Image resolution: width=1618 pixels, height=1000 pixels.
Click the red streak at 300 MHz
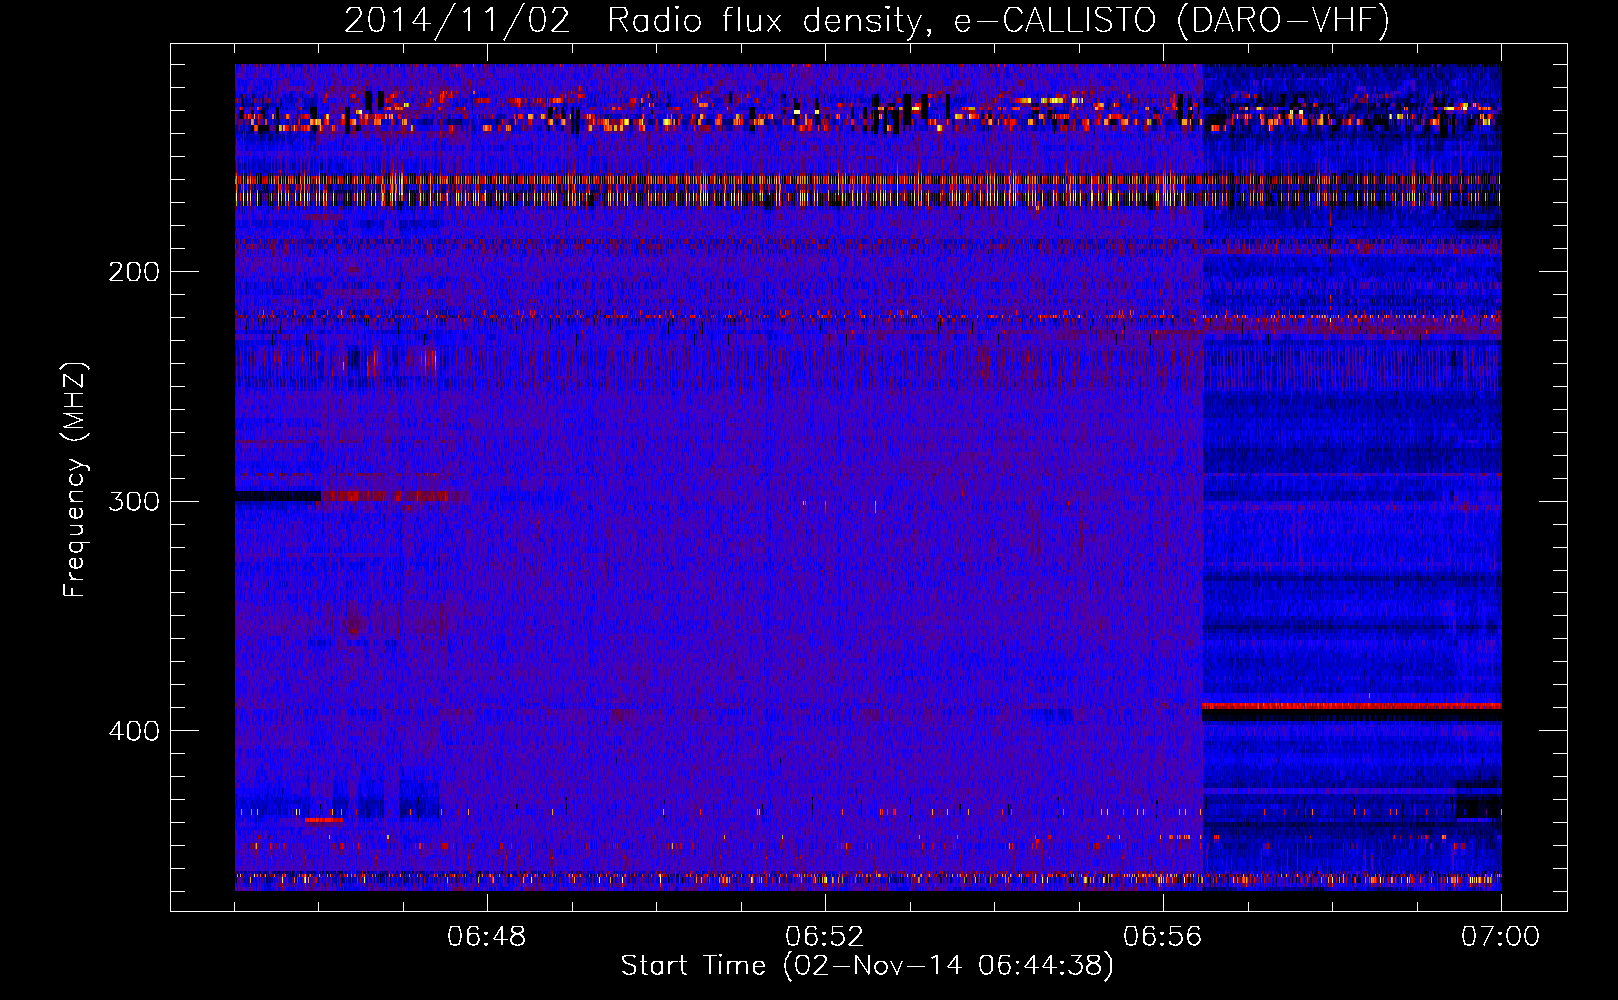pyautogui.click(x=390, y=496)
